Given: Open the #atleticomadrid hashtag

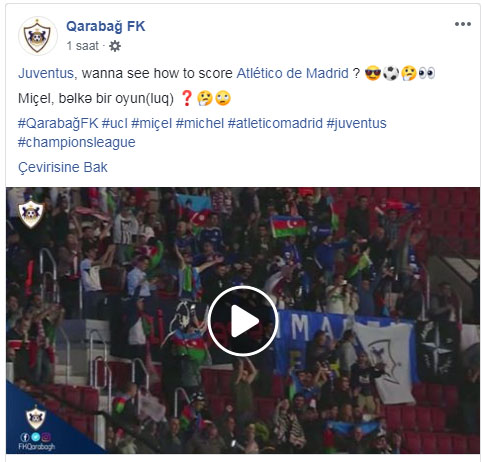Looking at the screenshot, I should pos(275,124).
